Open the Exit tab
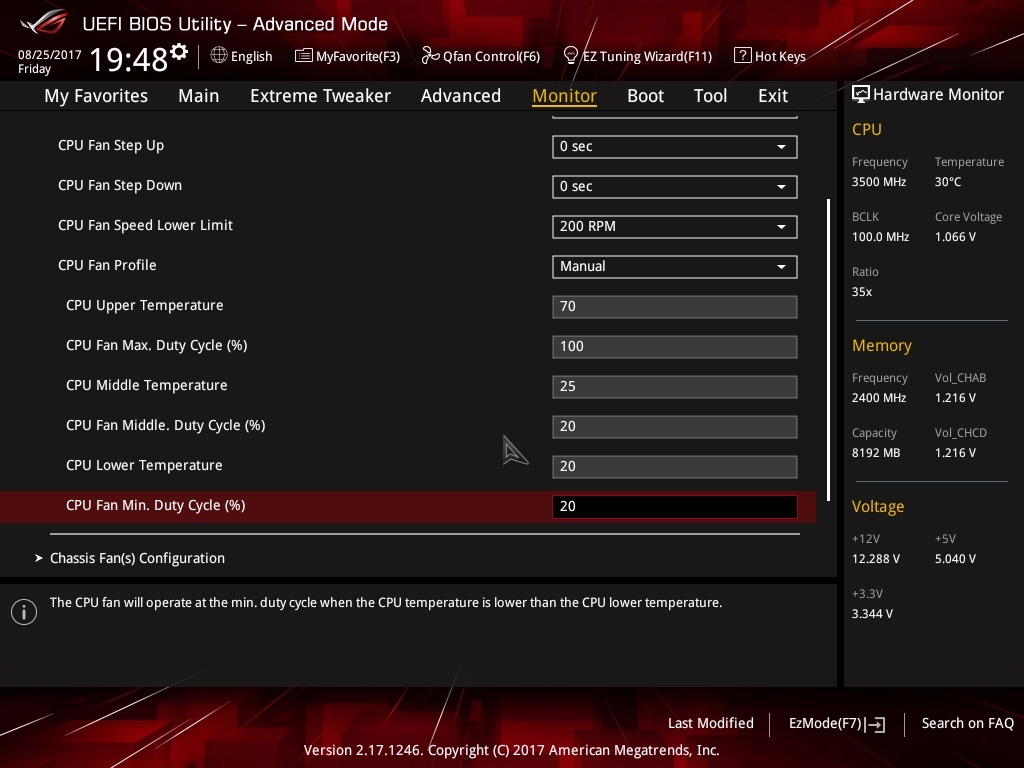Image resolution: width=1024 pixels, height=768 pixels. point(773,96)
